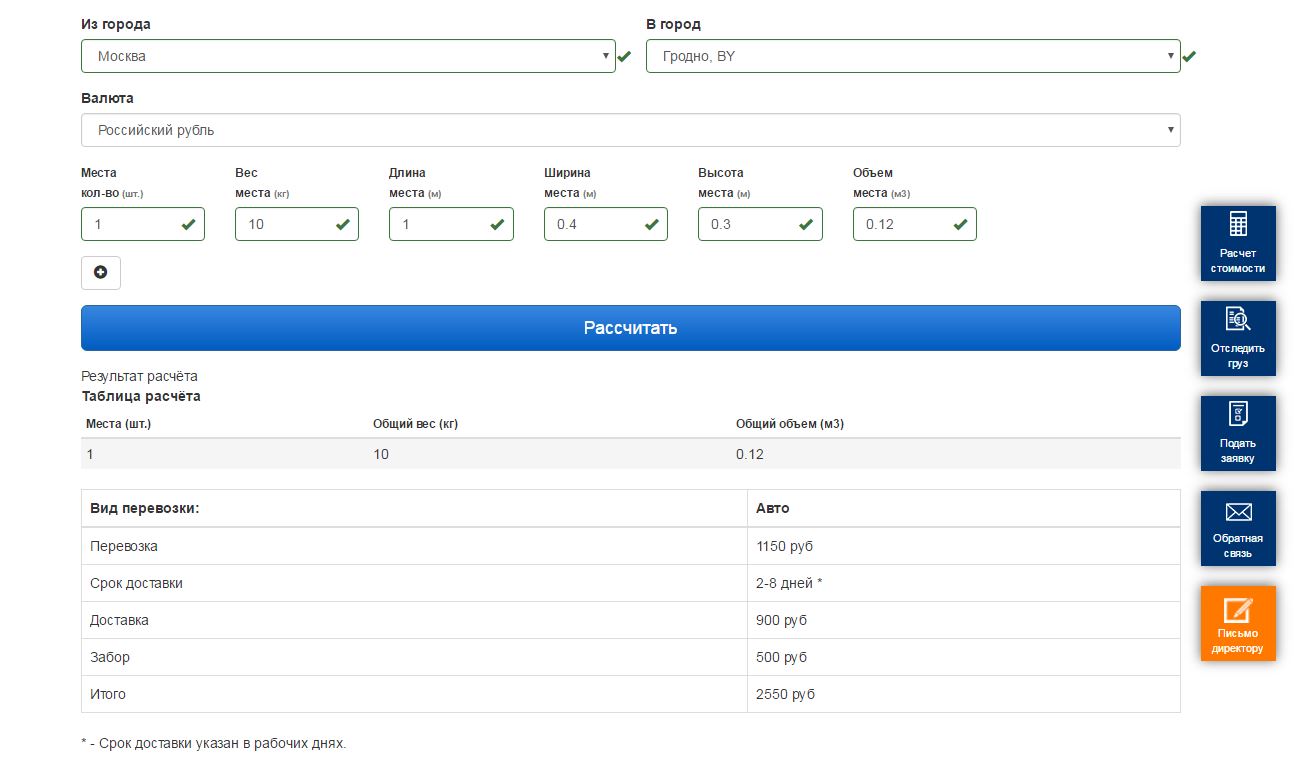Expand the В город dropdown showing Гродно
Screen dimensions: 1309x763
tap(912, 56)
